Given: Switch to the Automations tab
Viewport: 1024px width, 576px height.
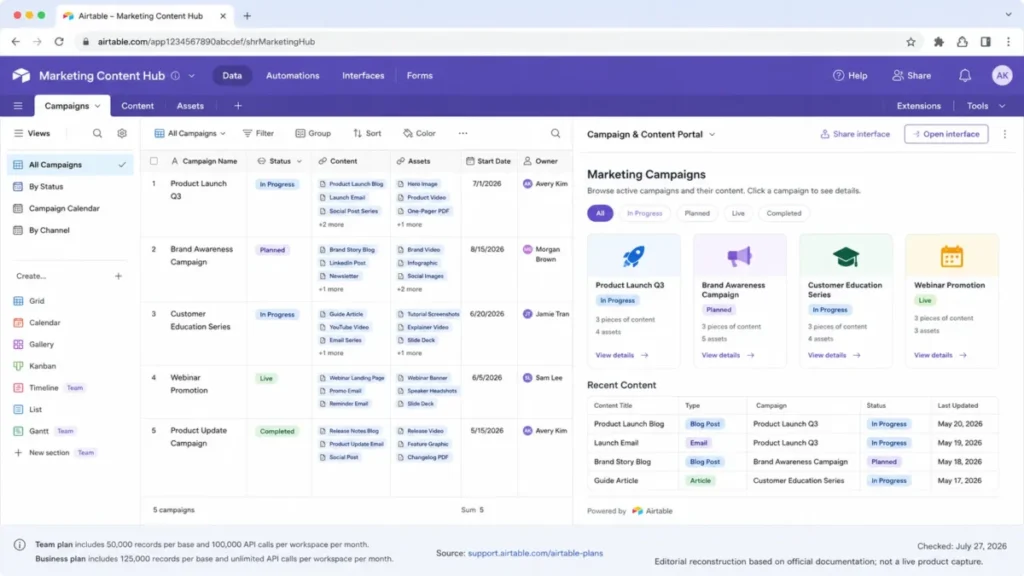Looking at the screenshot, I should pyautogui.click(x=293, y=76).
